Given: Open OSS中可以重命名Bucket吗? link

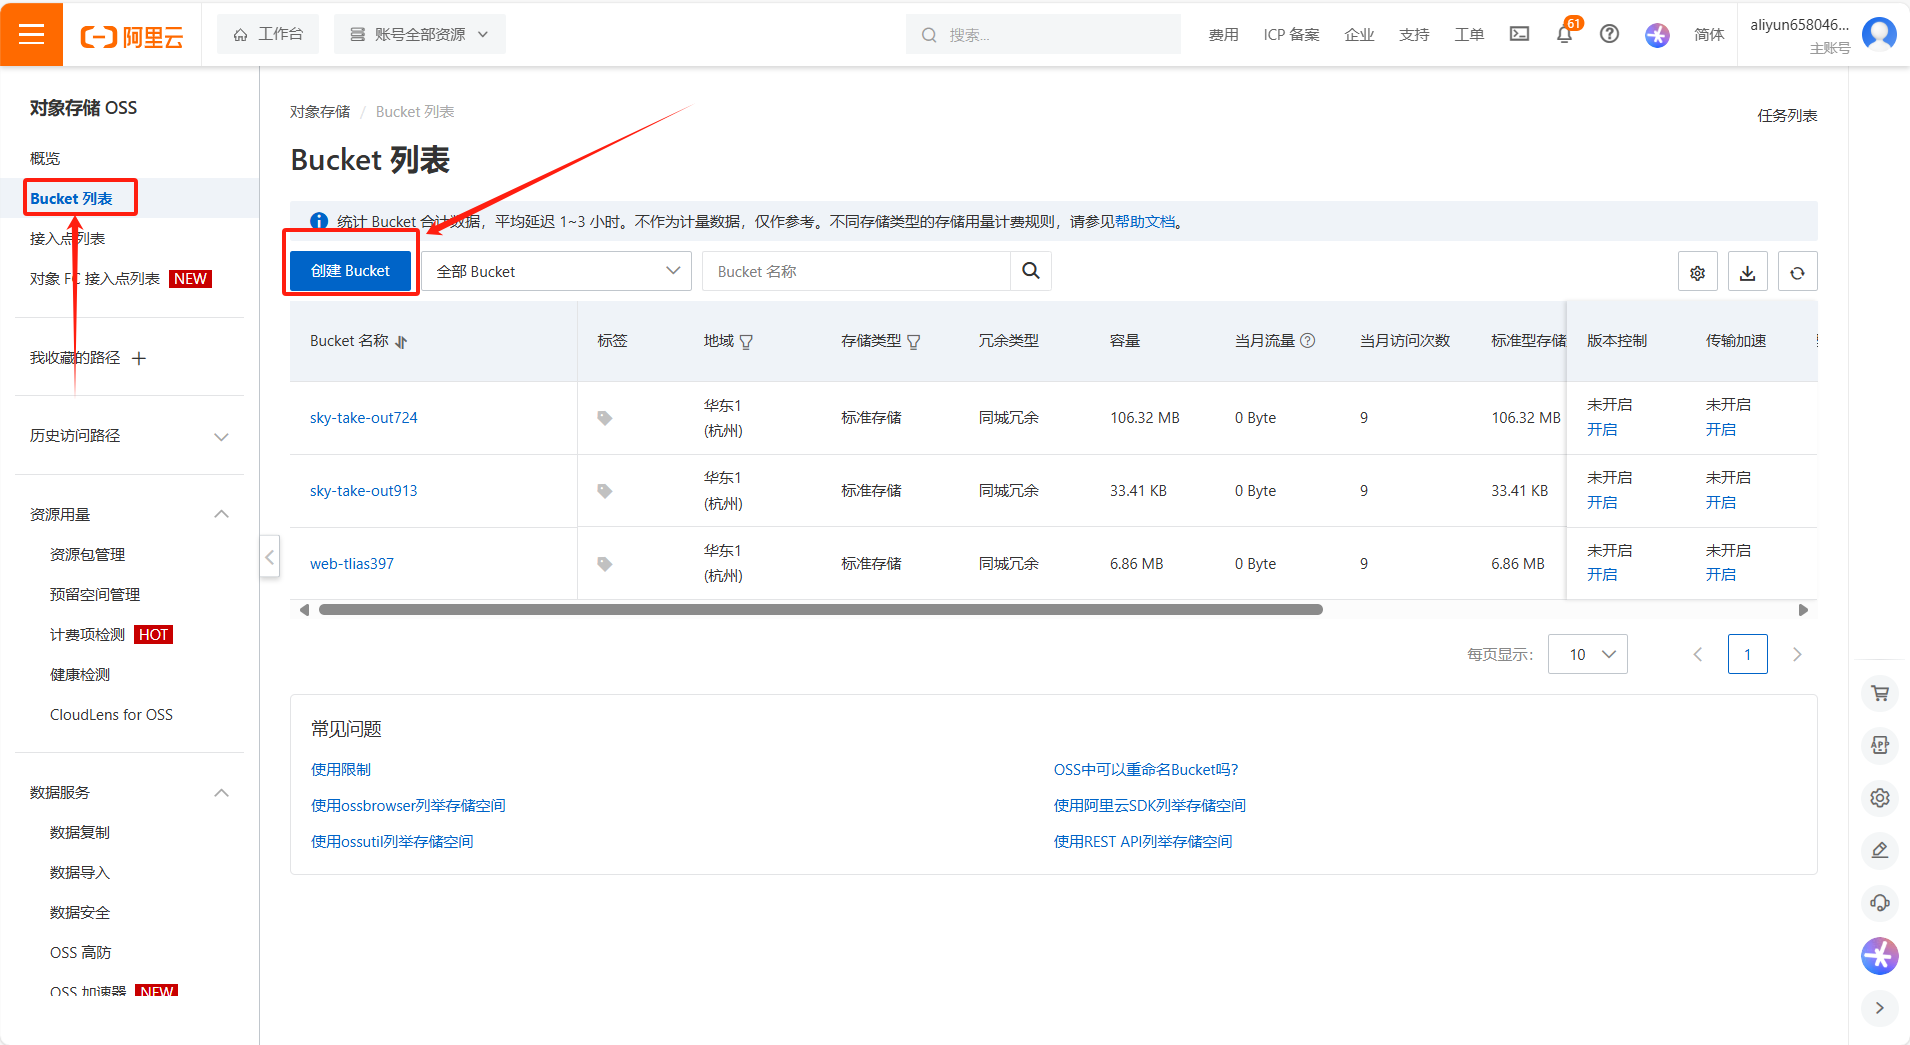Looking at the screenshot, I should tap(1146, 769).
